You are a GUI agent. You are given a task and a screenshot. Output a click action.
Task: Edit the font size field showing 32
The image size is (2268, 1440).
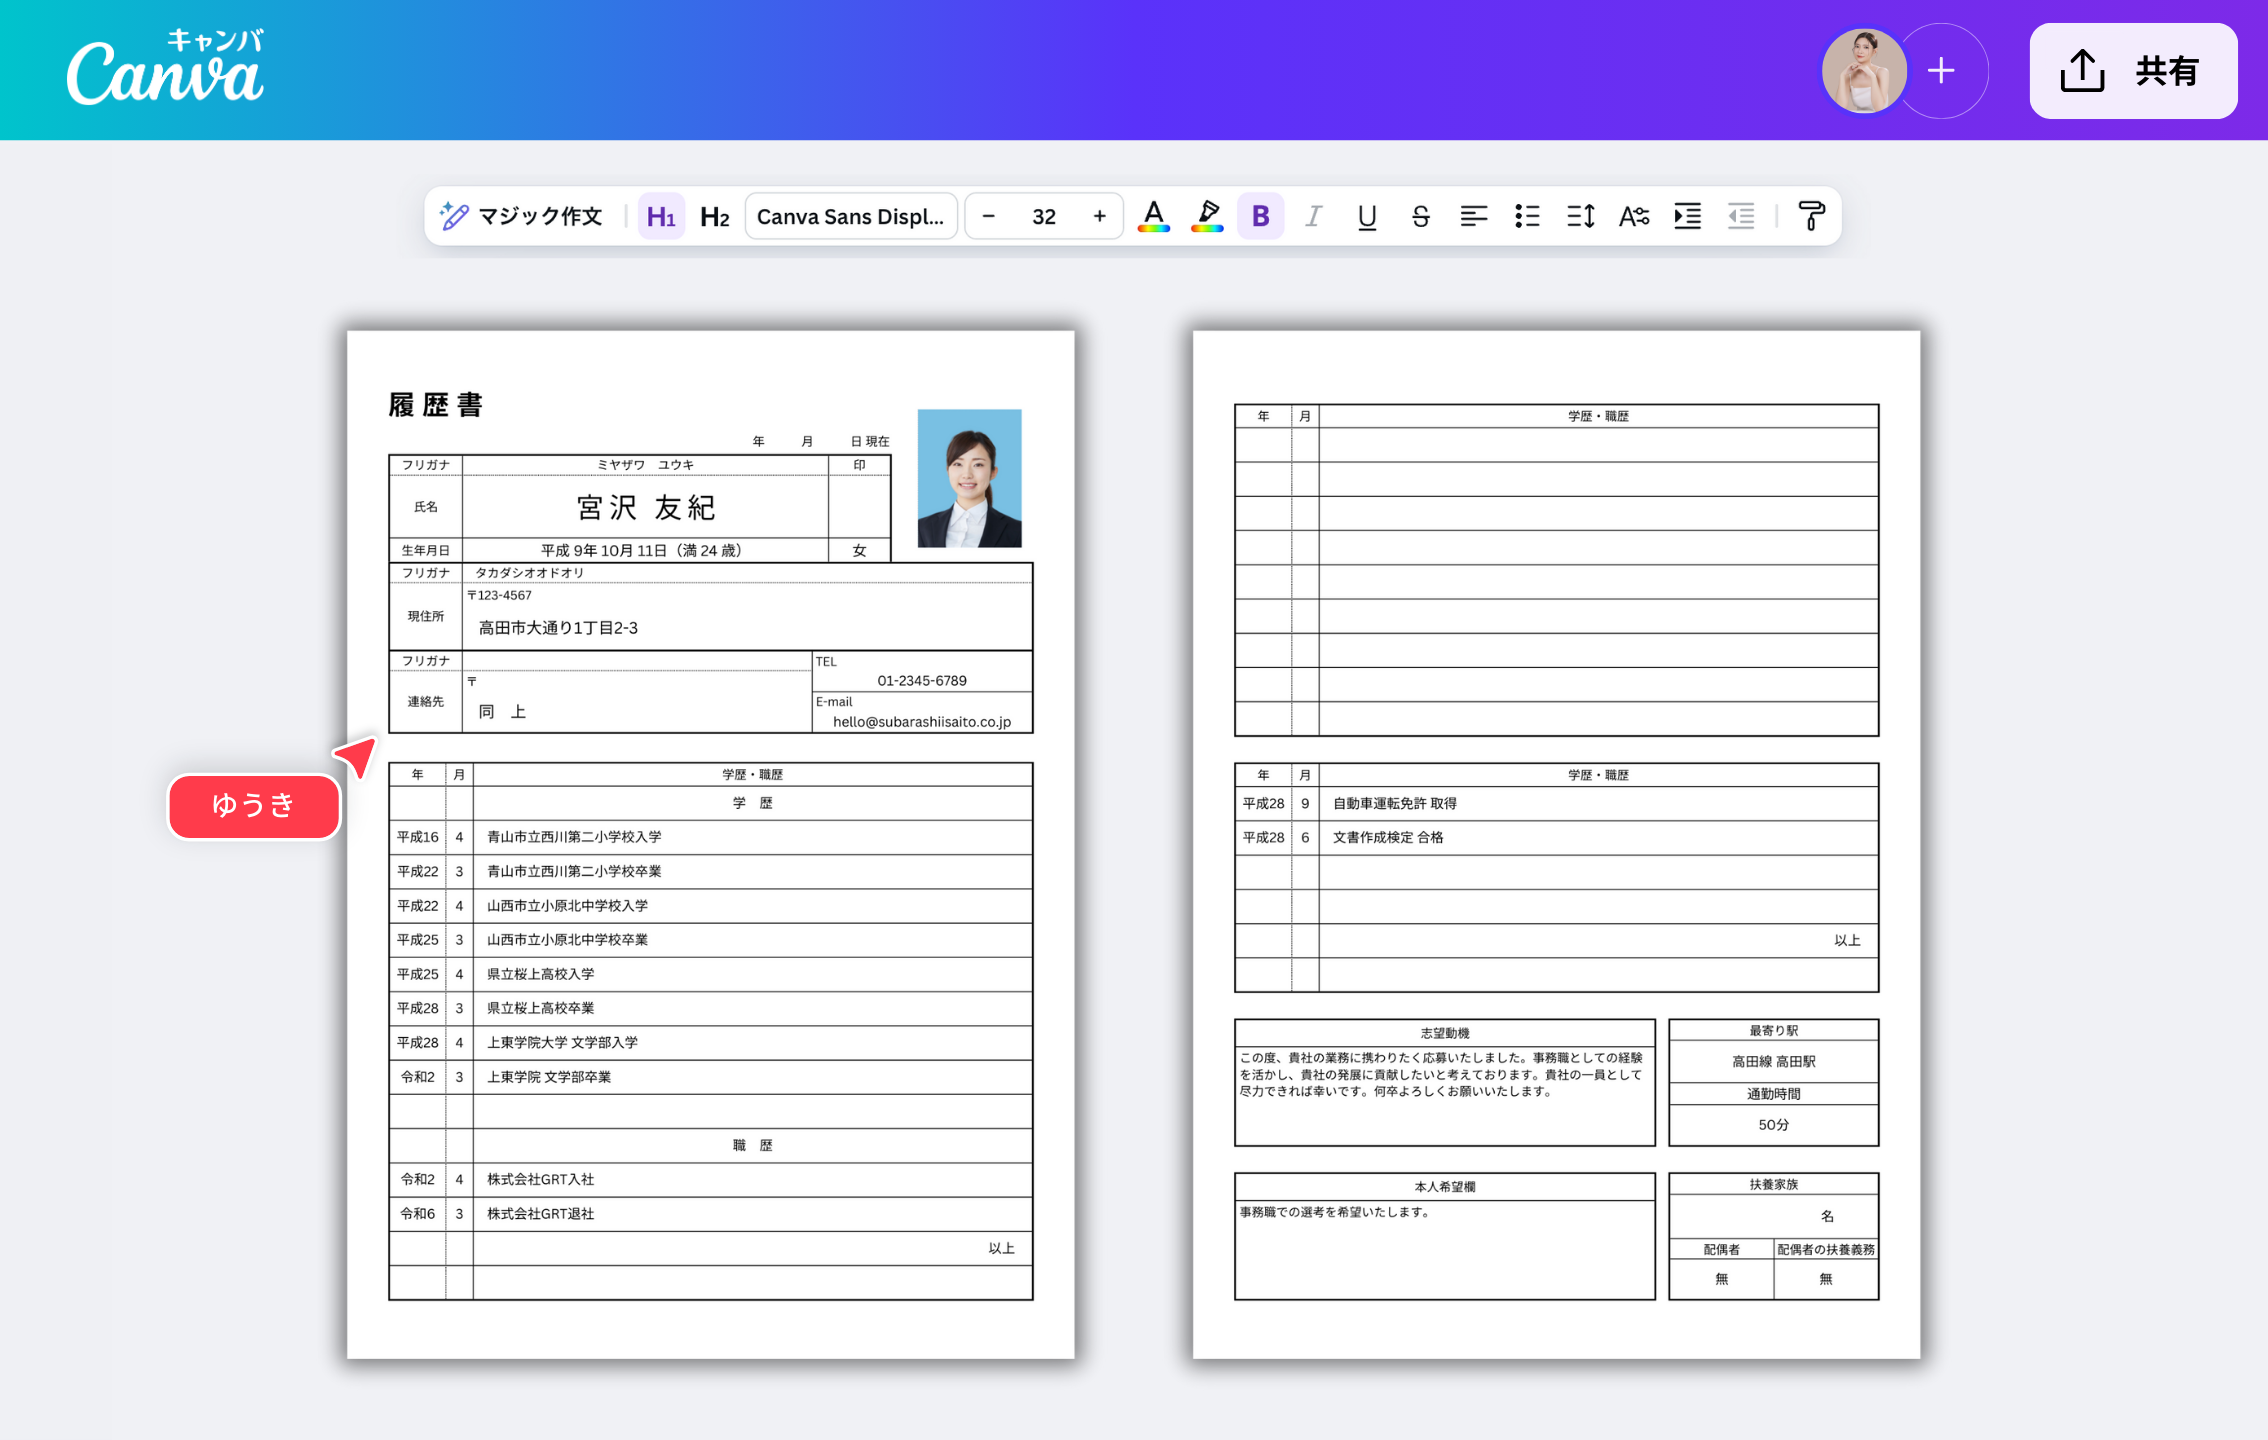pos(1044,216)
